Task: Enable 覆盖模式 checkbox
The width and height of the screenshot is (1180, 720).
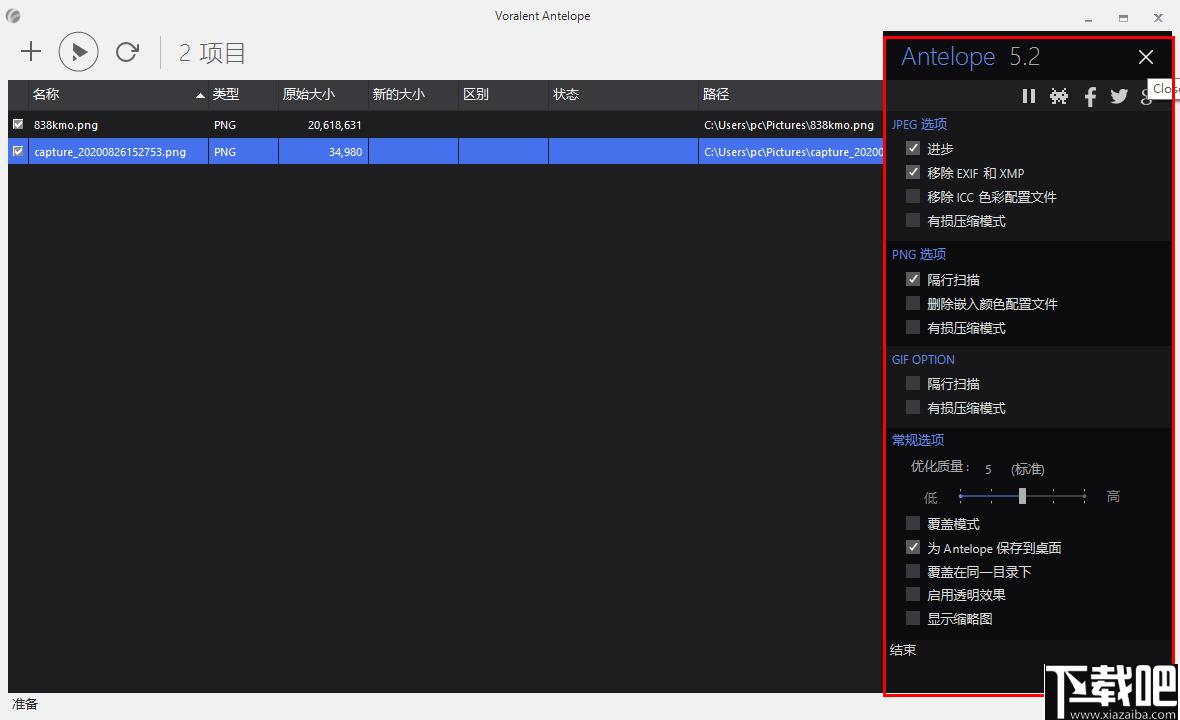Action: coord(913,523)
